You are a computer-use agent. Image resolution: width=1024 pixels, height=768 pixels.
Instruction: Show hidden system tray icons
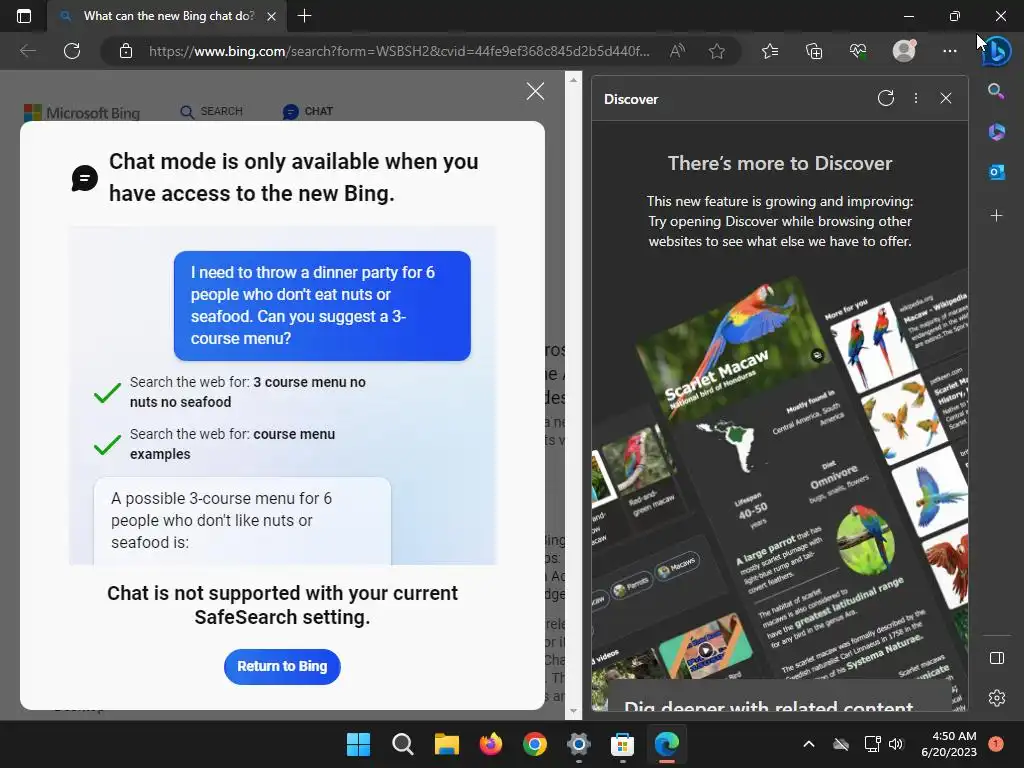(808, 744)
